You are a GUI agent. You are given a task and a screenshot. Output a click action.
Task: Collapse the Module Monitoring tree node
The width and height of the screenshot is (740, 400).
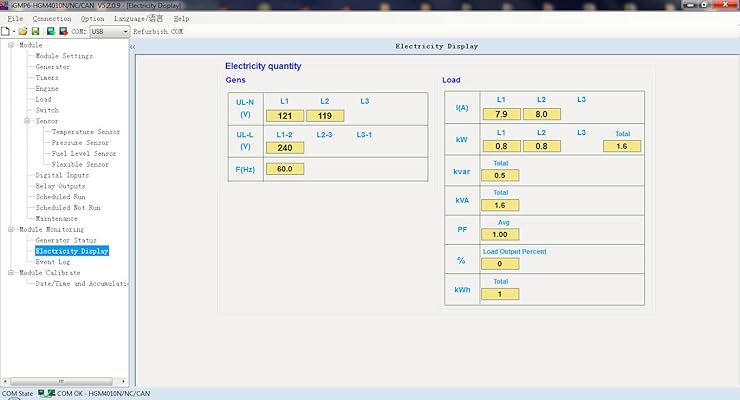click(10, 230)
